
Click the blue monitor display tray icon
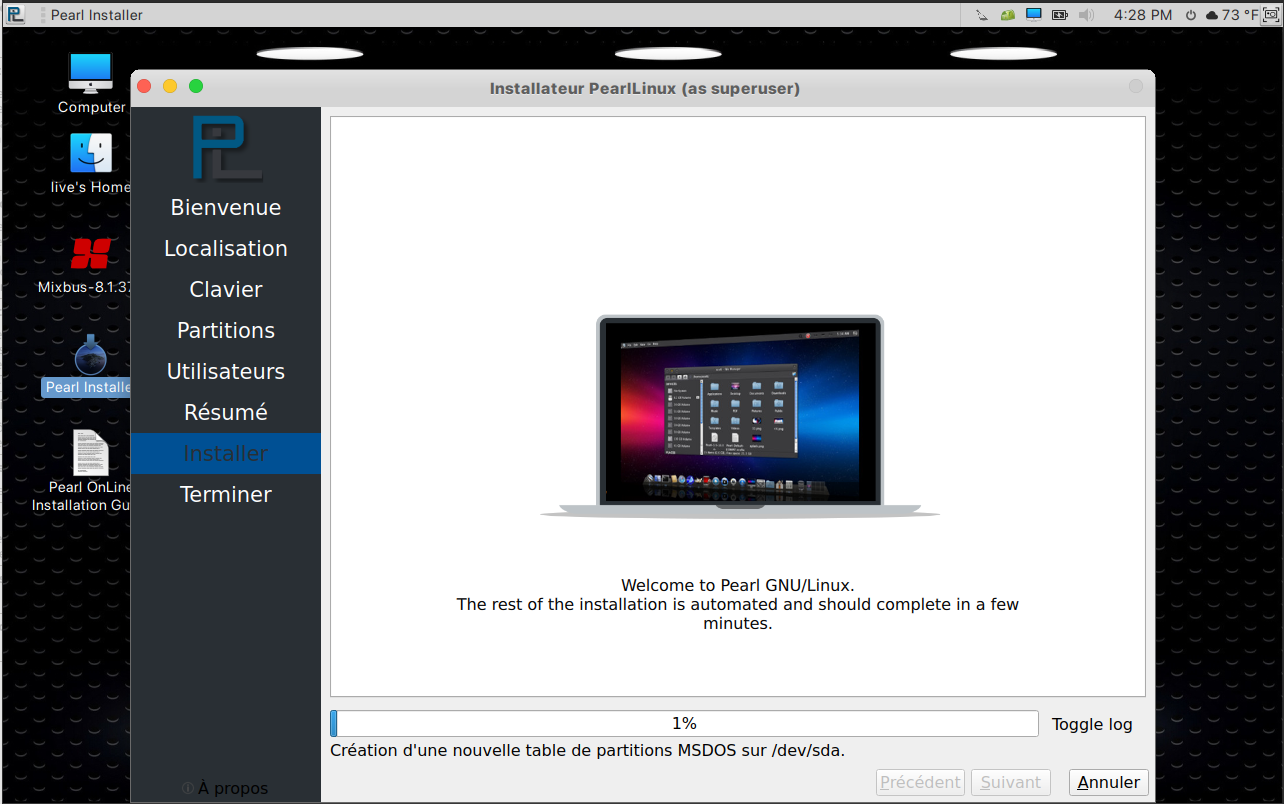[x=1034, y=15]
